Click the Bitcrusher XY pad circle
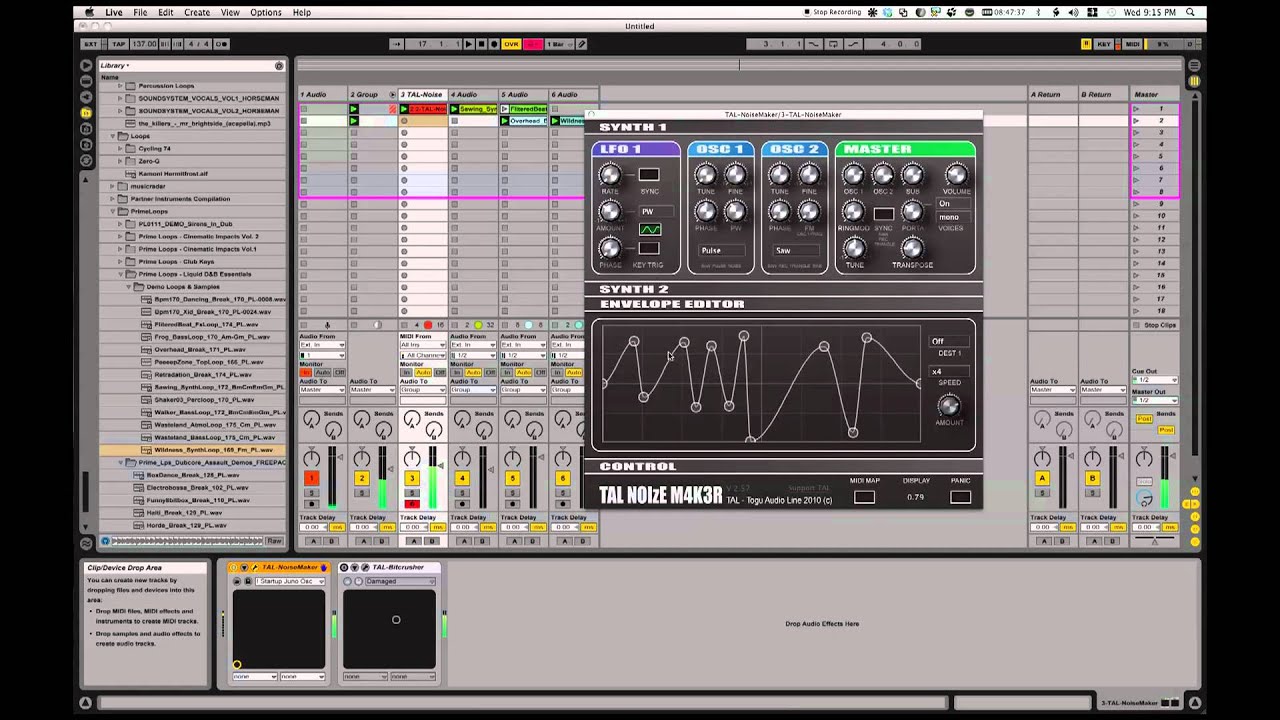 [x=396, y=620]
